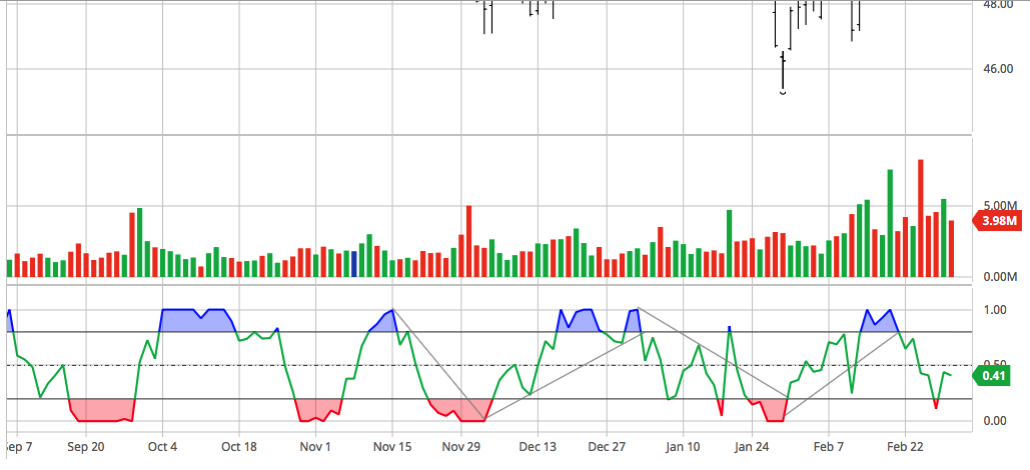Click the 46.00 price axis label

click(x=998, y=68)
